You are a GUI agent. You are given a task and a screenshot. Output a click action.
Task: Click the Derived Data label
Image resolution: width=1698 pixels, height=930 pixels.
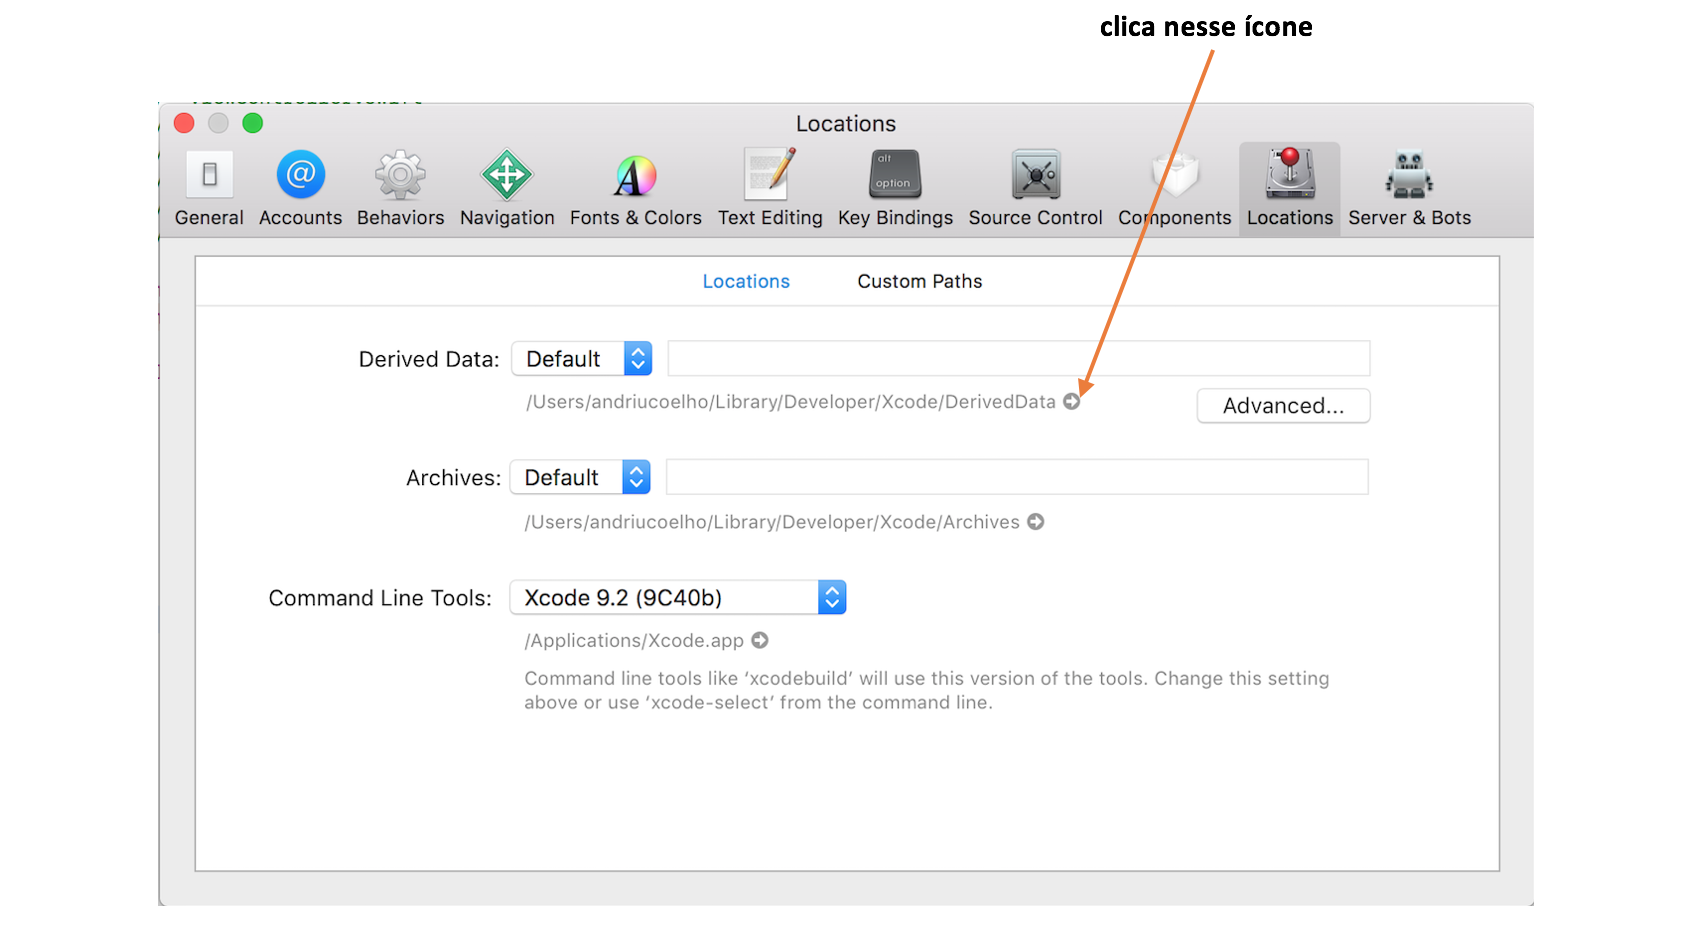pyautogui.click(x=429, y=359)
